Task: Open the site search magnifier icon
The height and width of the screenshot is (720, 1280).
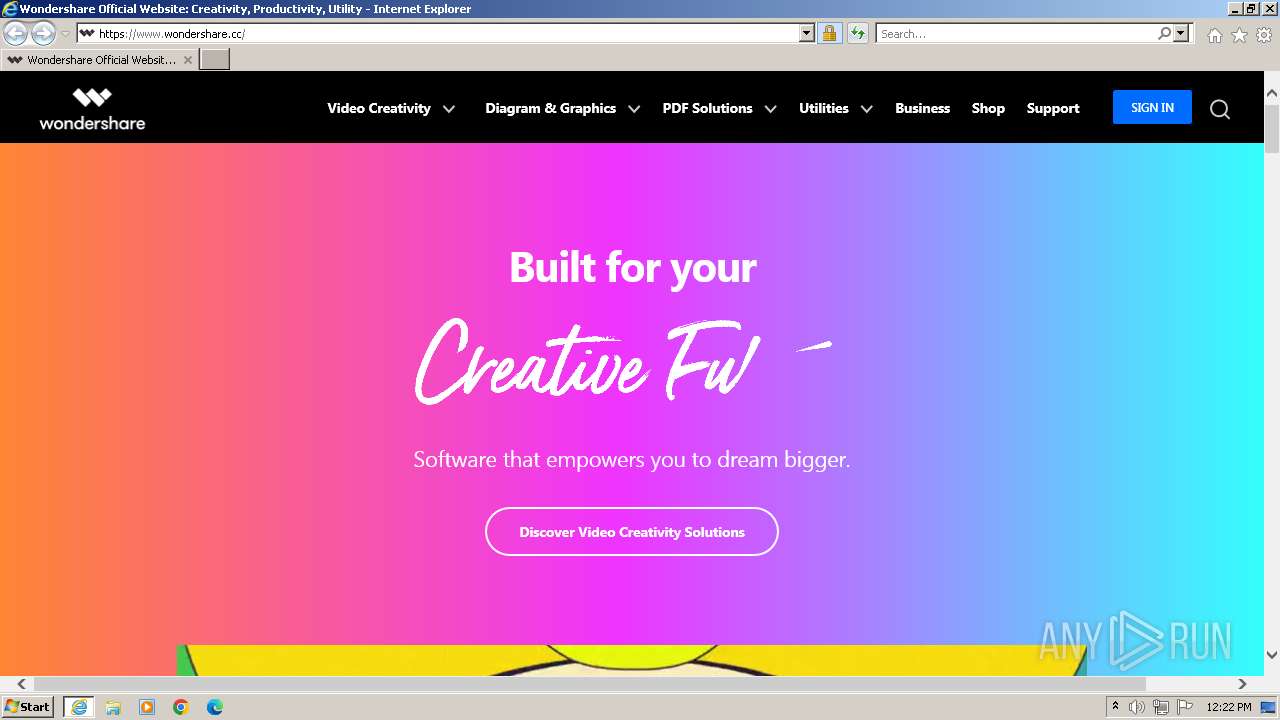Action: [x=1219, y=109]
